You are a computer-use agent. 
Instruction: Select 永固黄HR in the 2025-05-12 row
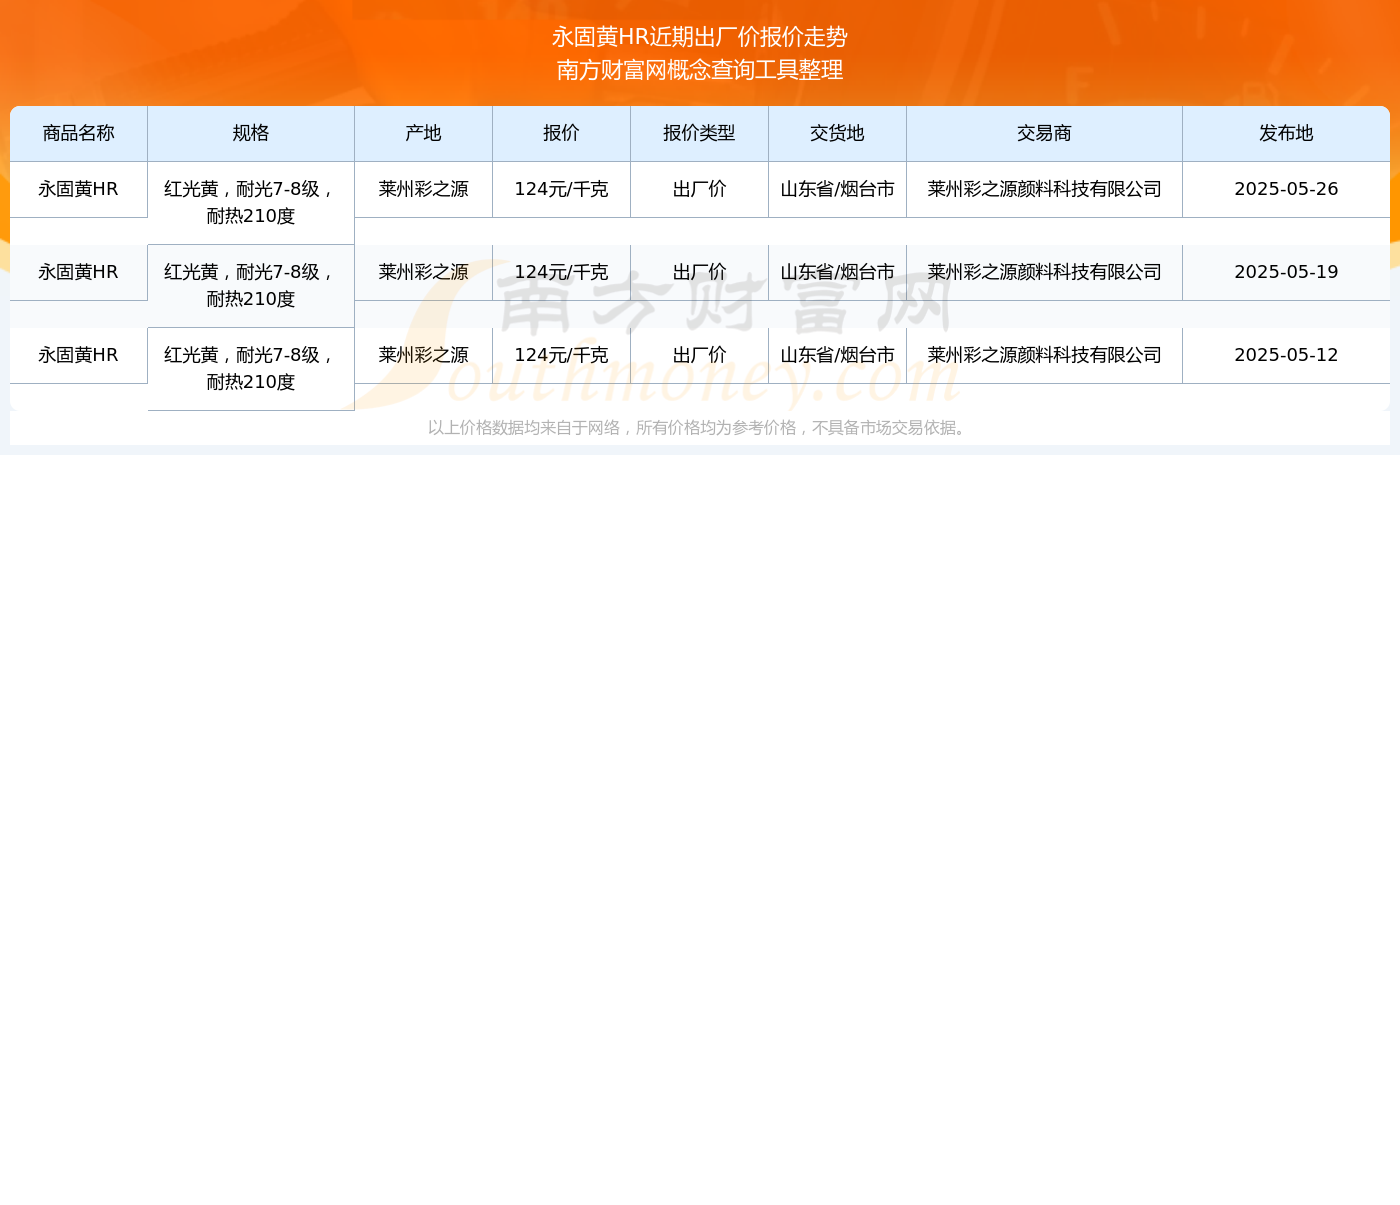(x=79, y=355)
